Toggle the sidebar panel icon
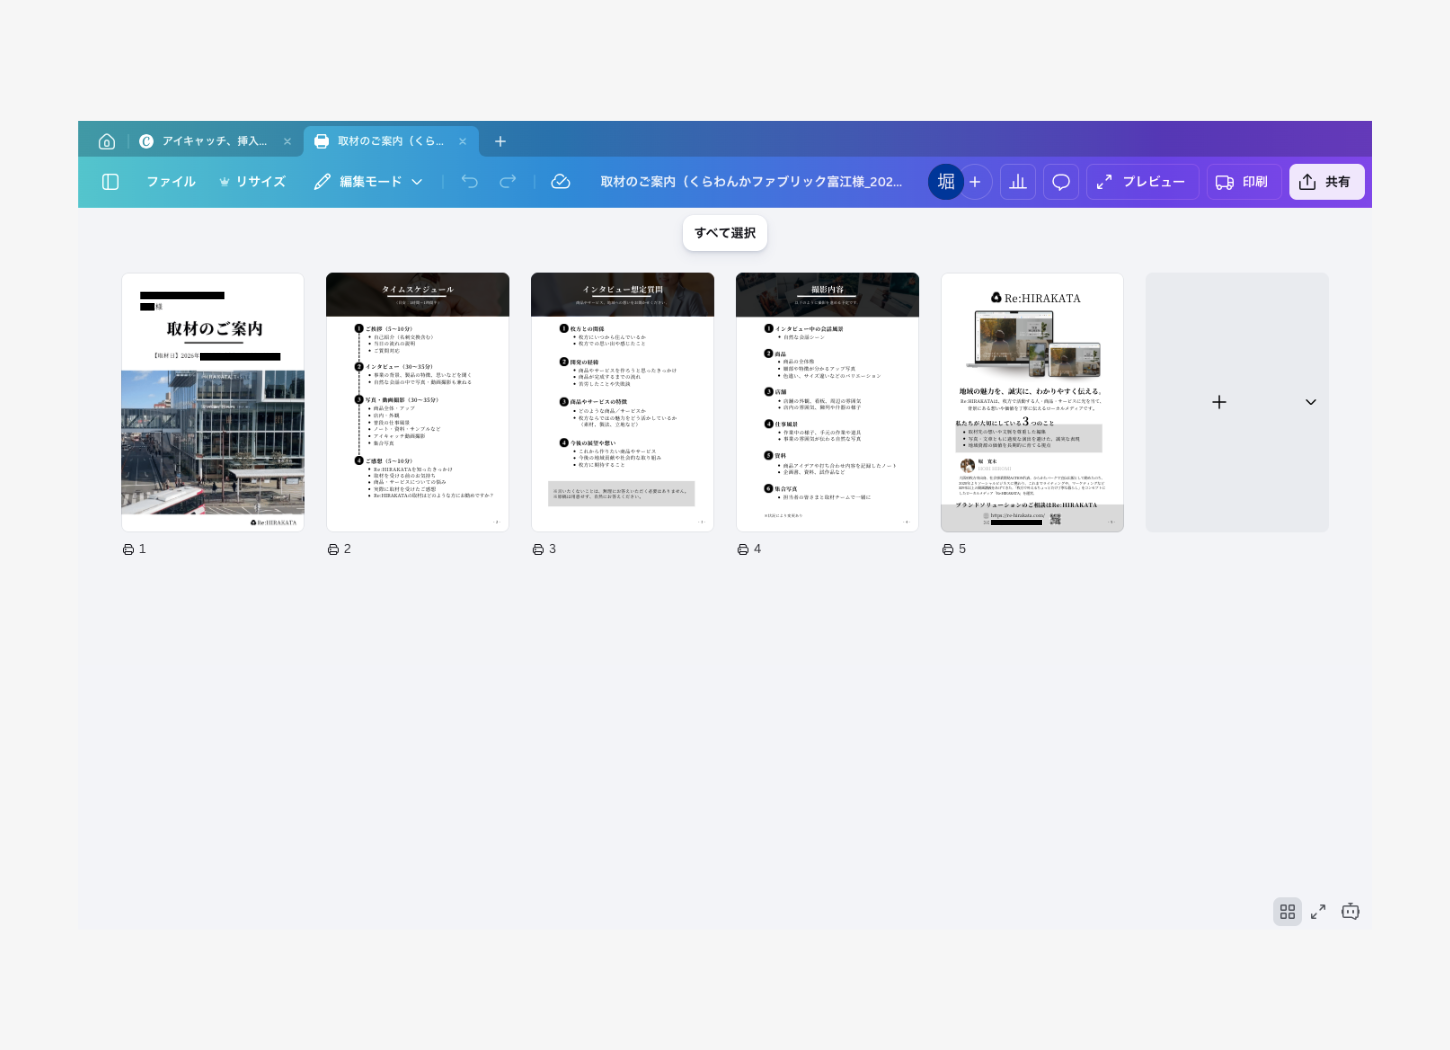Image resolution: width=1450 pixels, height=1050 pixels. (111, 182)
